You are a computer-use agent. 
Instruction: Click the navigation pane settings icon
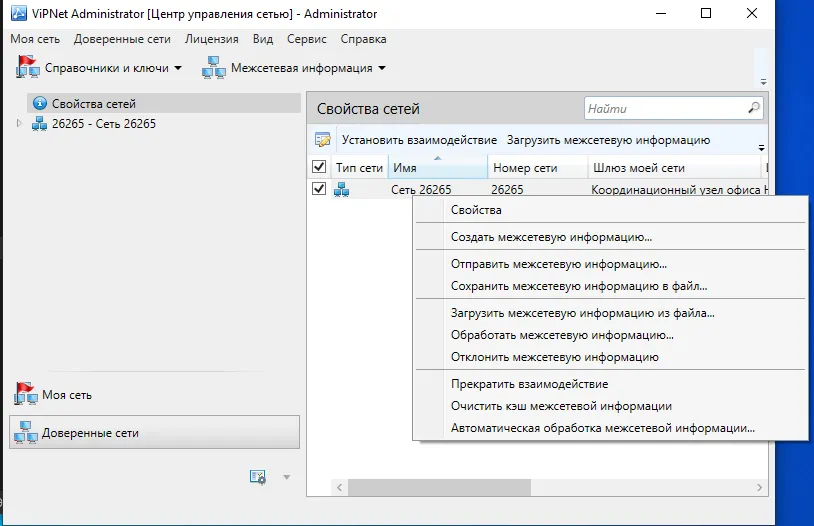tap(257, 477)
